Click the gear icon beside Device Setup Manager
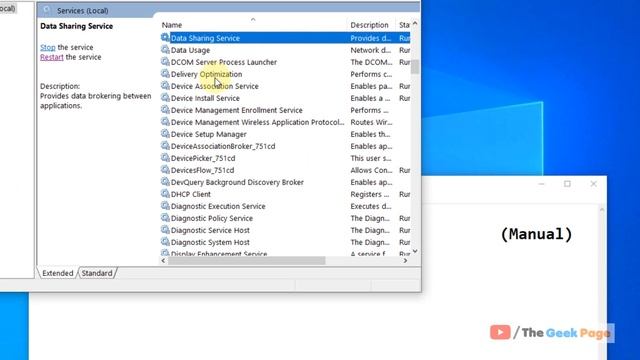The width and height of the screenshot is (640, 360). click(165, 134)
